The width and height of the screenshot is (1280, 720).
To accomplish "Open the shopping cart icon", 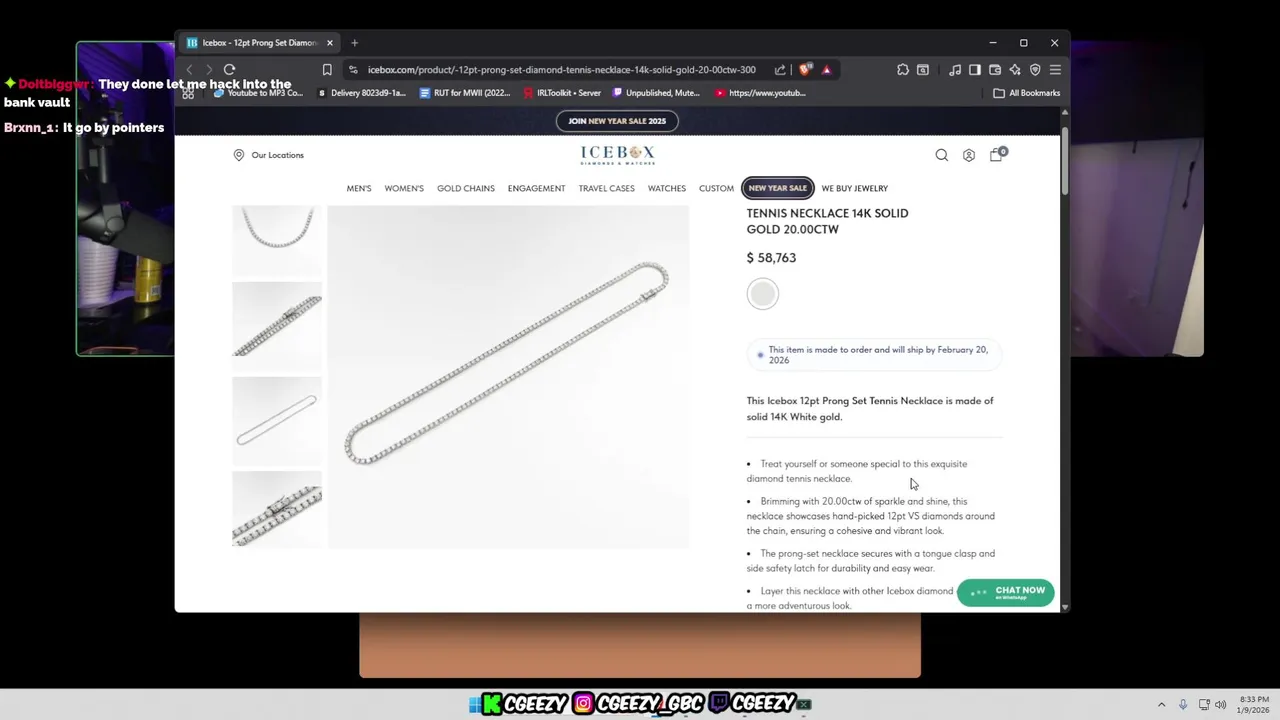I will pos(997,154).
